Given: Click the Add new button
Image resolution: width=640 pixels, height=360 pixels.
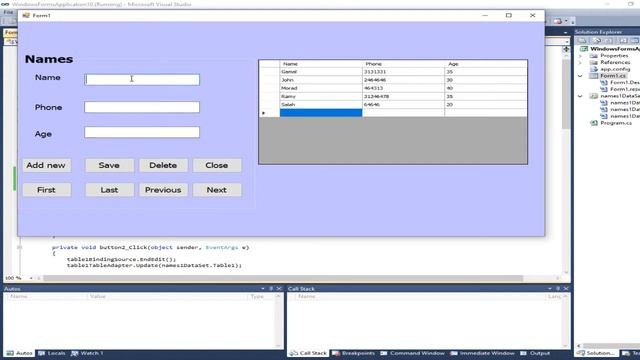Looking at the screenshot, I should [47, 165].
